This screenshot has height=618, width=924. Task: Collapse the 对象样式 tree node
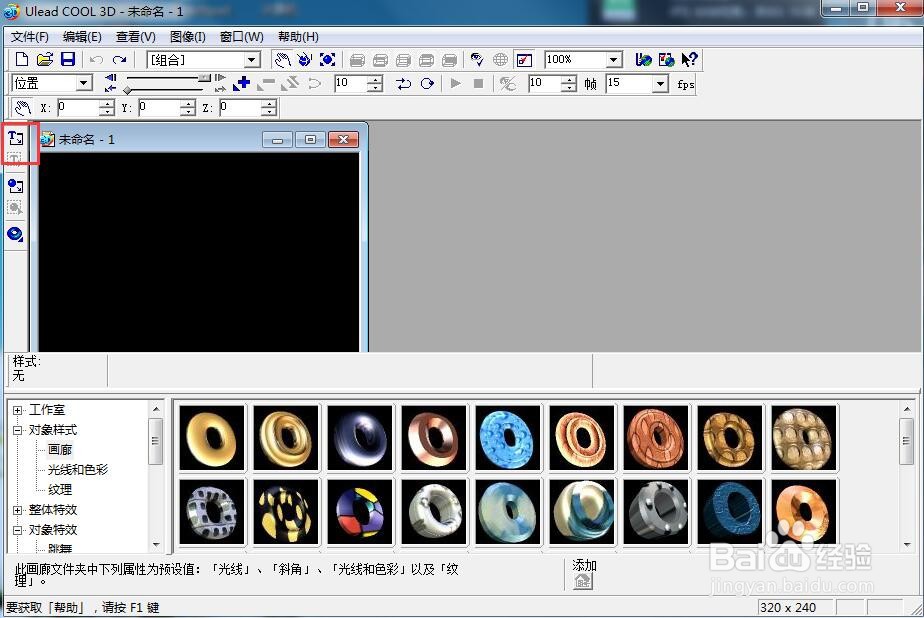coord(18,431)
